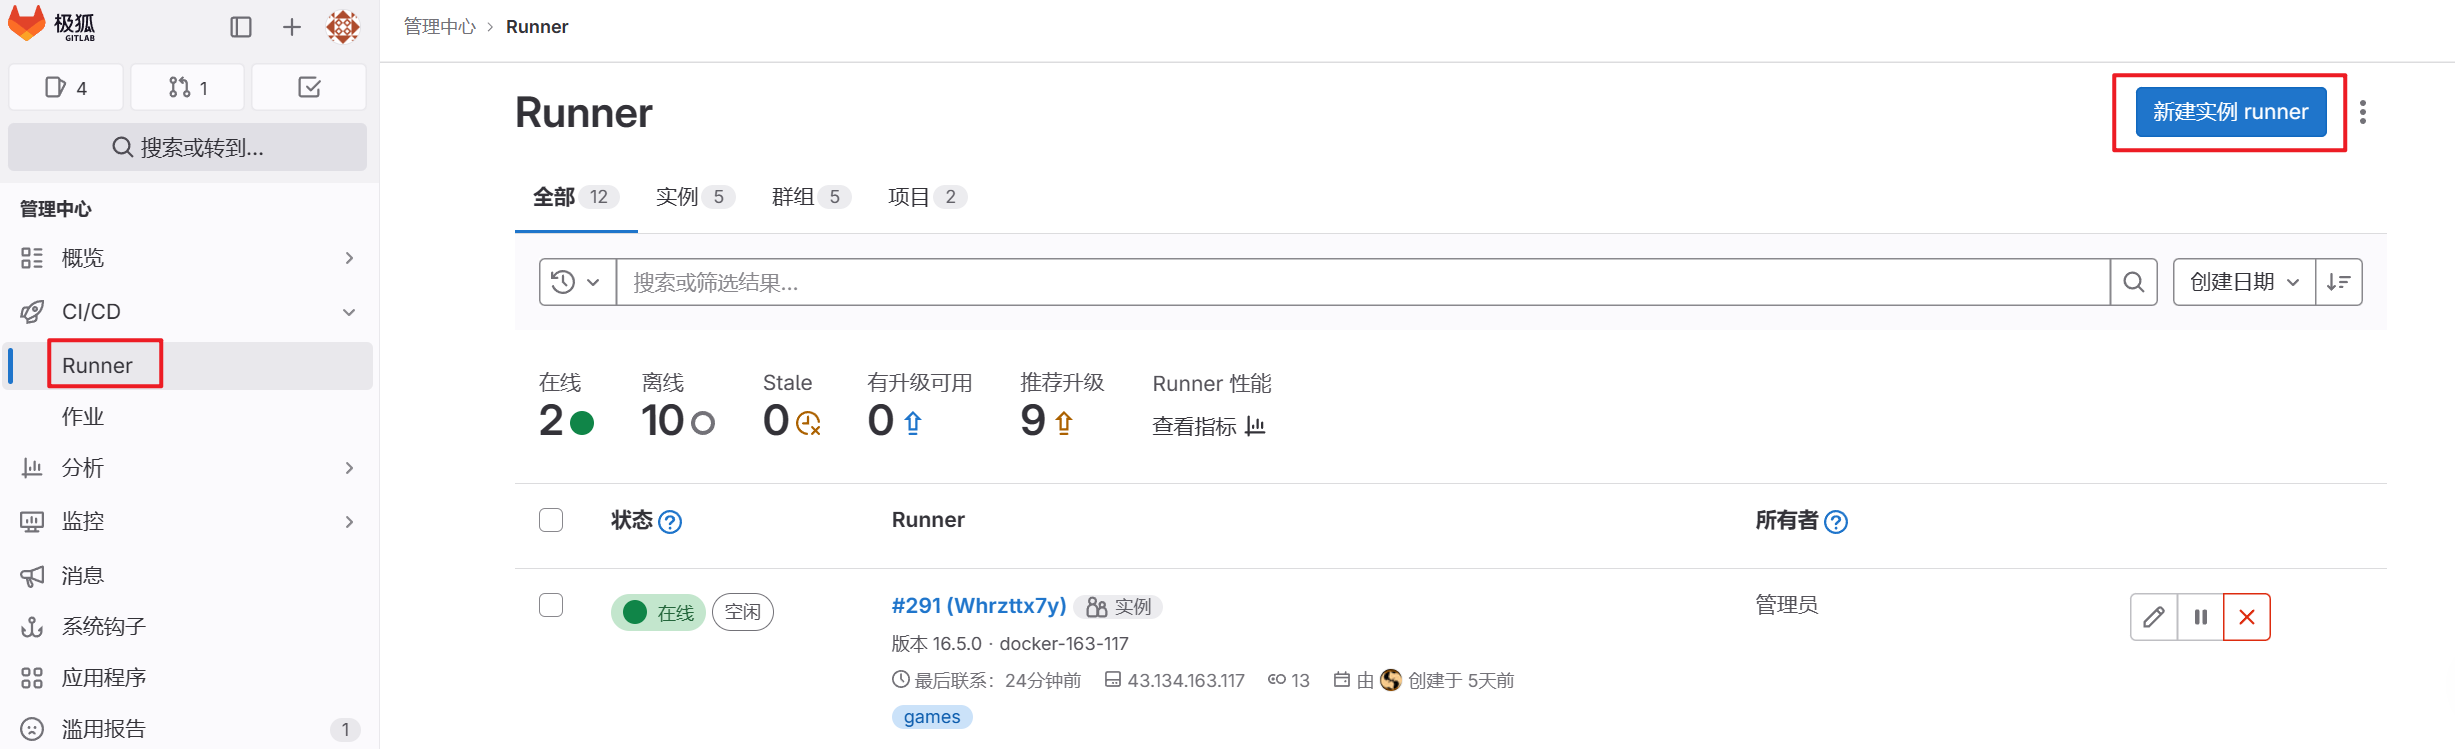
Task: Pause runner #291 with the pause icon
Action: click(x=2201, y=617)
